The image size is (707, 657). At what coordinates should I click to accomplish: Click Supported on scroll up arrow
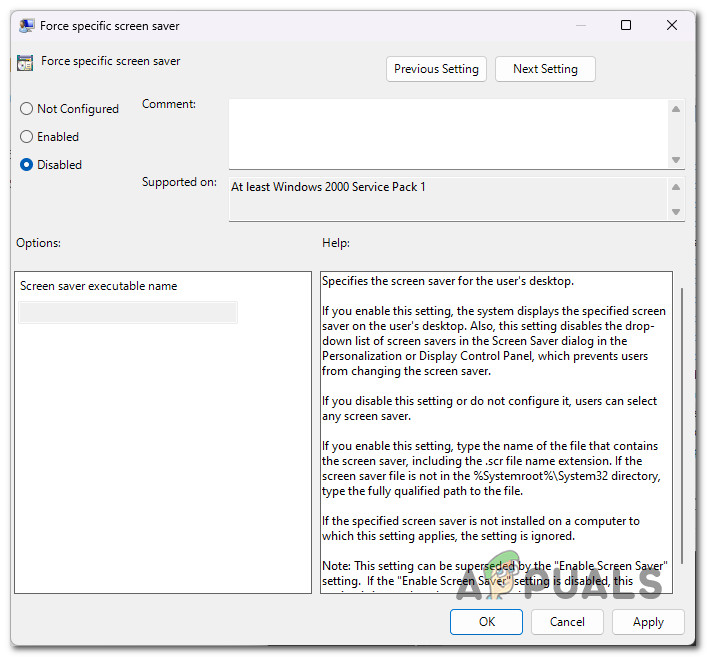675,187
